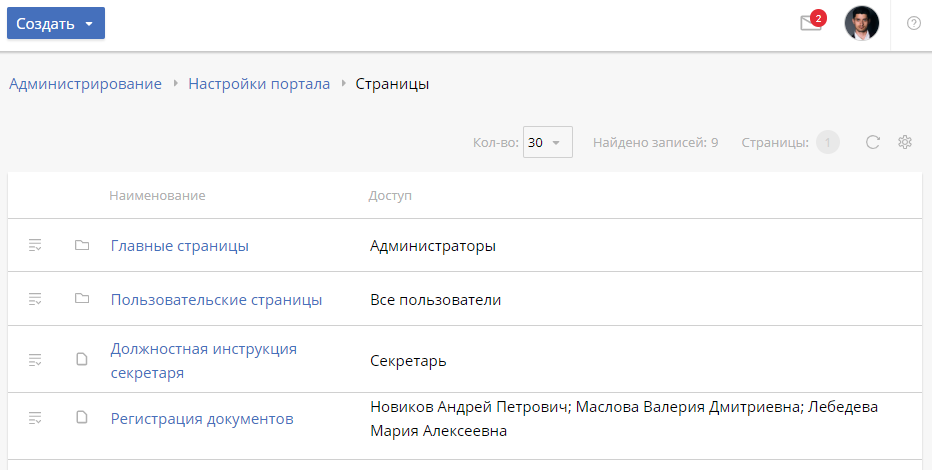Sort by Наименование column header
Image resolution: width=932 pixels, height=470 pixels.
pyautogui.click(x=158, y=195)
